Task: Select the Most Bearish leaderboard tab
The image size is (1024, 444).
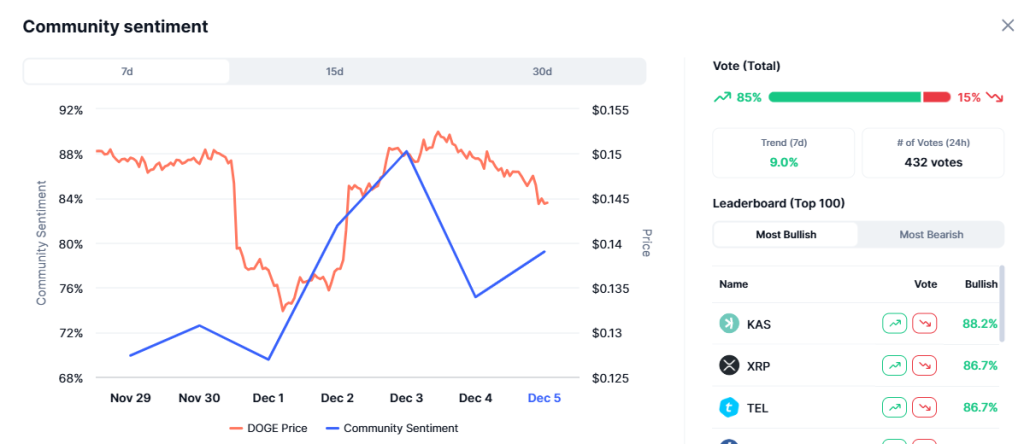Action: 931,235
